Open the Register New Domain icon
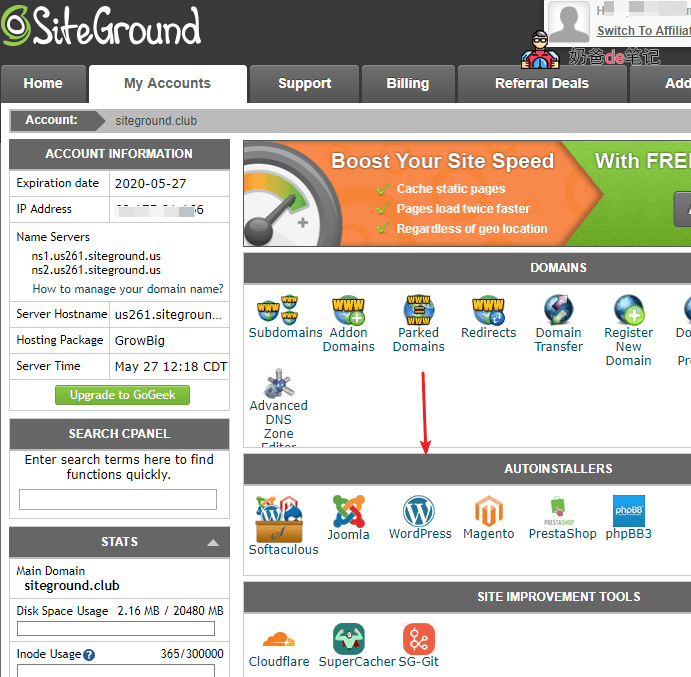This screenshot has height=677, width=691. click(629, 309)
